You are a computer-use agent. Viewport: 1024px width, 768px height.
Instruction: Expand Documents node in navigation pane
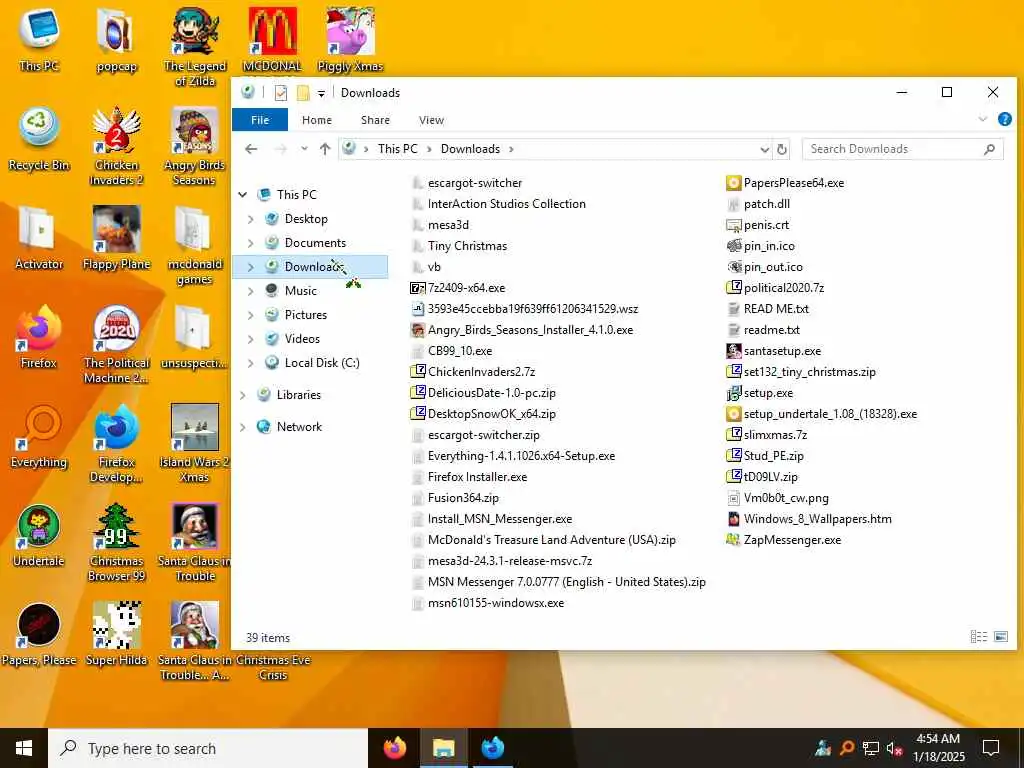click(x=251, y=243)
